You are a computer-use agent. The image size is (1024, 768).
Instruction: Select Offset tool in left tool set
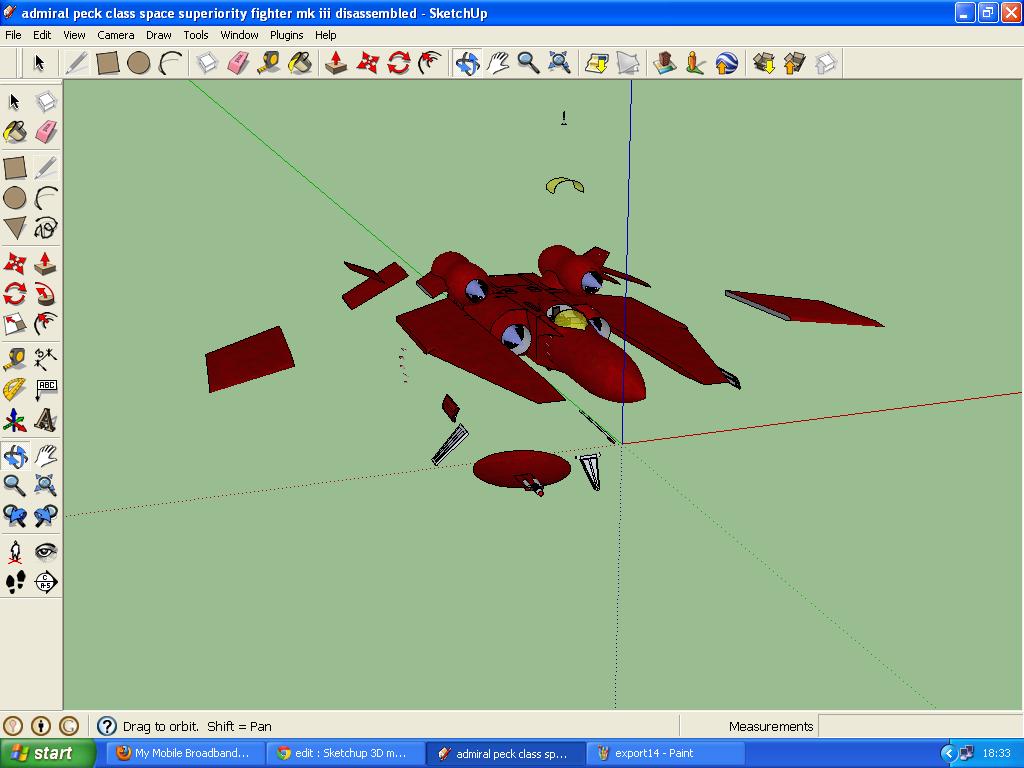[x=46, y=324]
